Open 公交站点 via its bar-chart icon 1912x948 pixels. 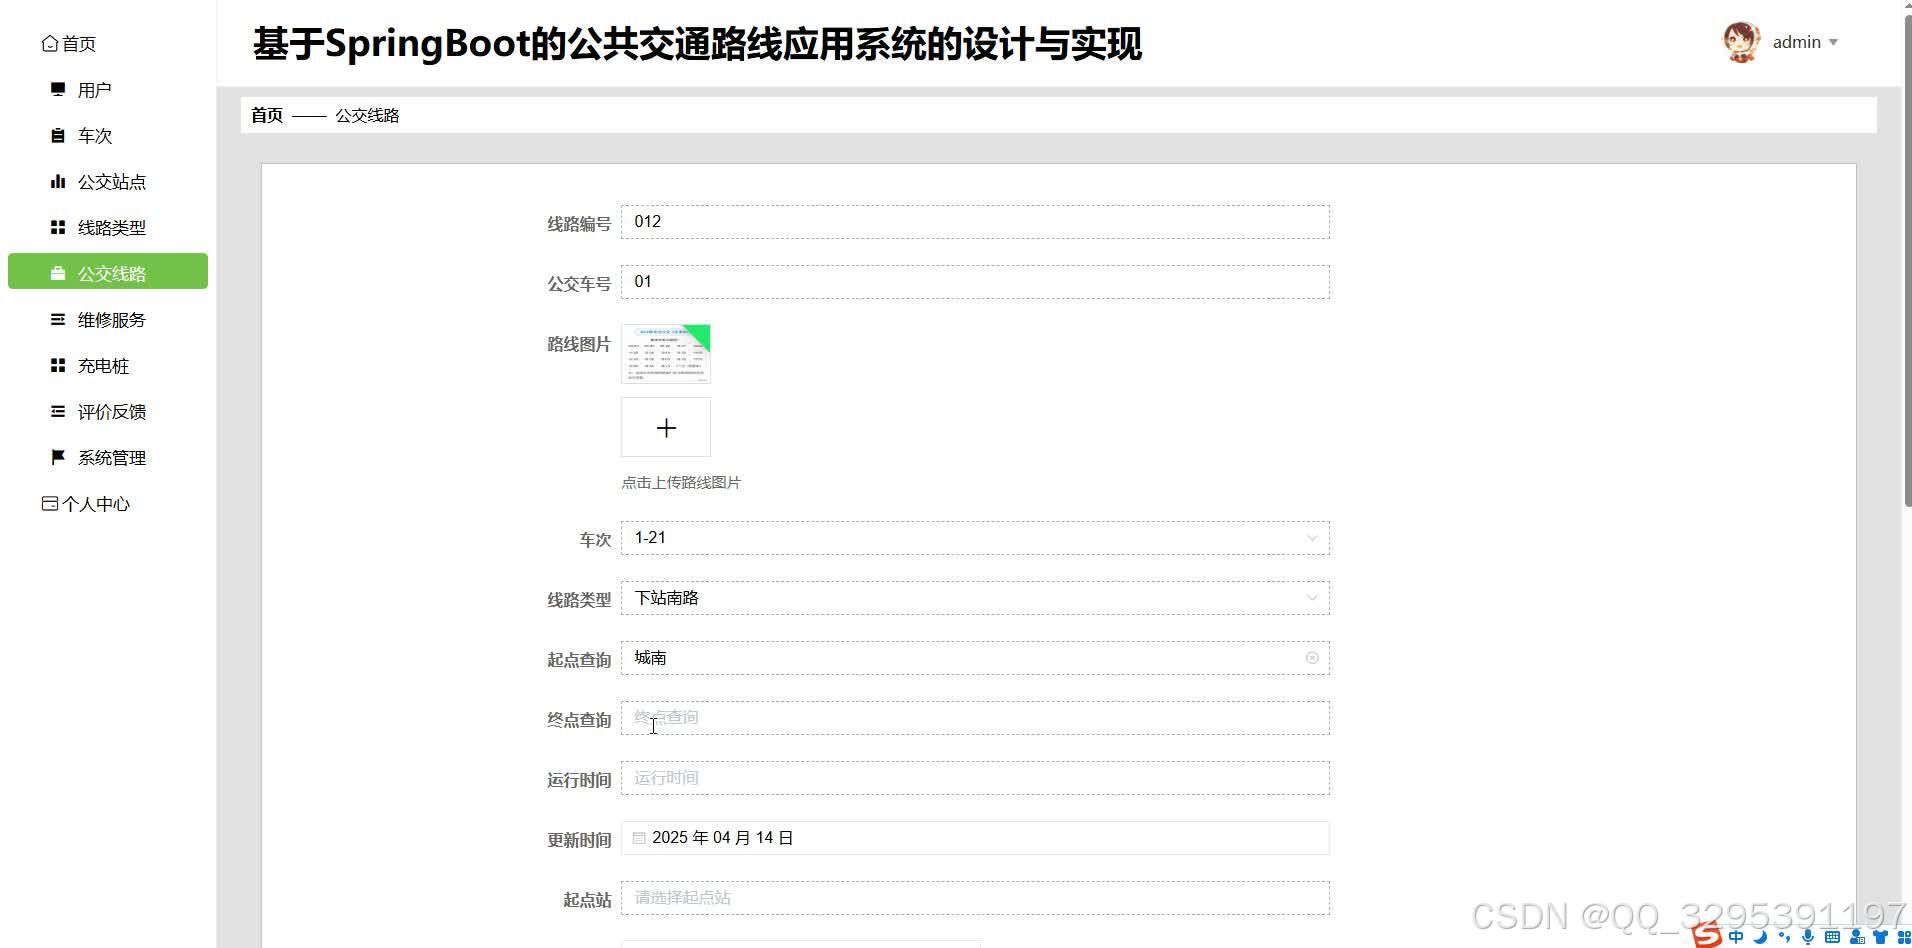click(x=58, y=181)
